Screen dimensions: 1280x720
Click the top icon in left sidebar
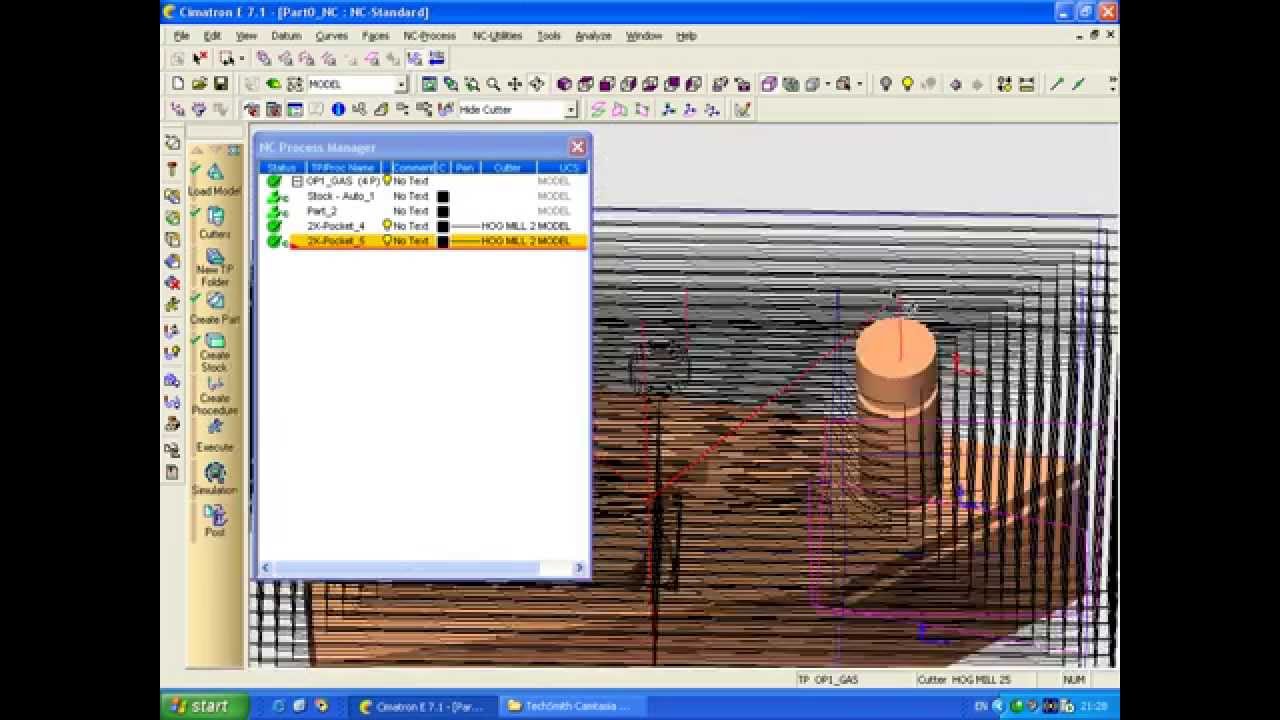click(172, 143)
